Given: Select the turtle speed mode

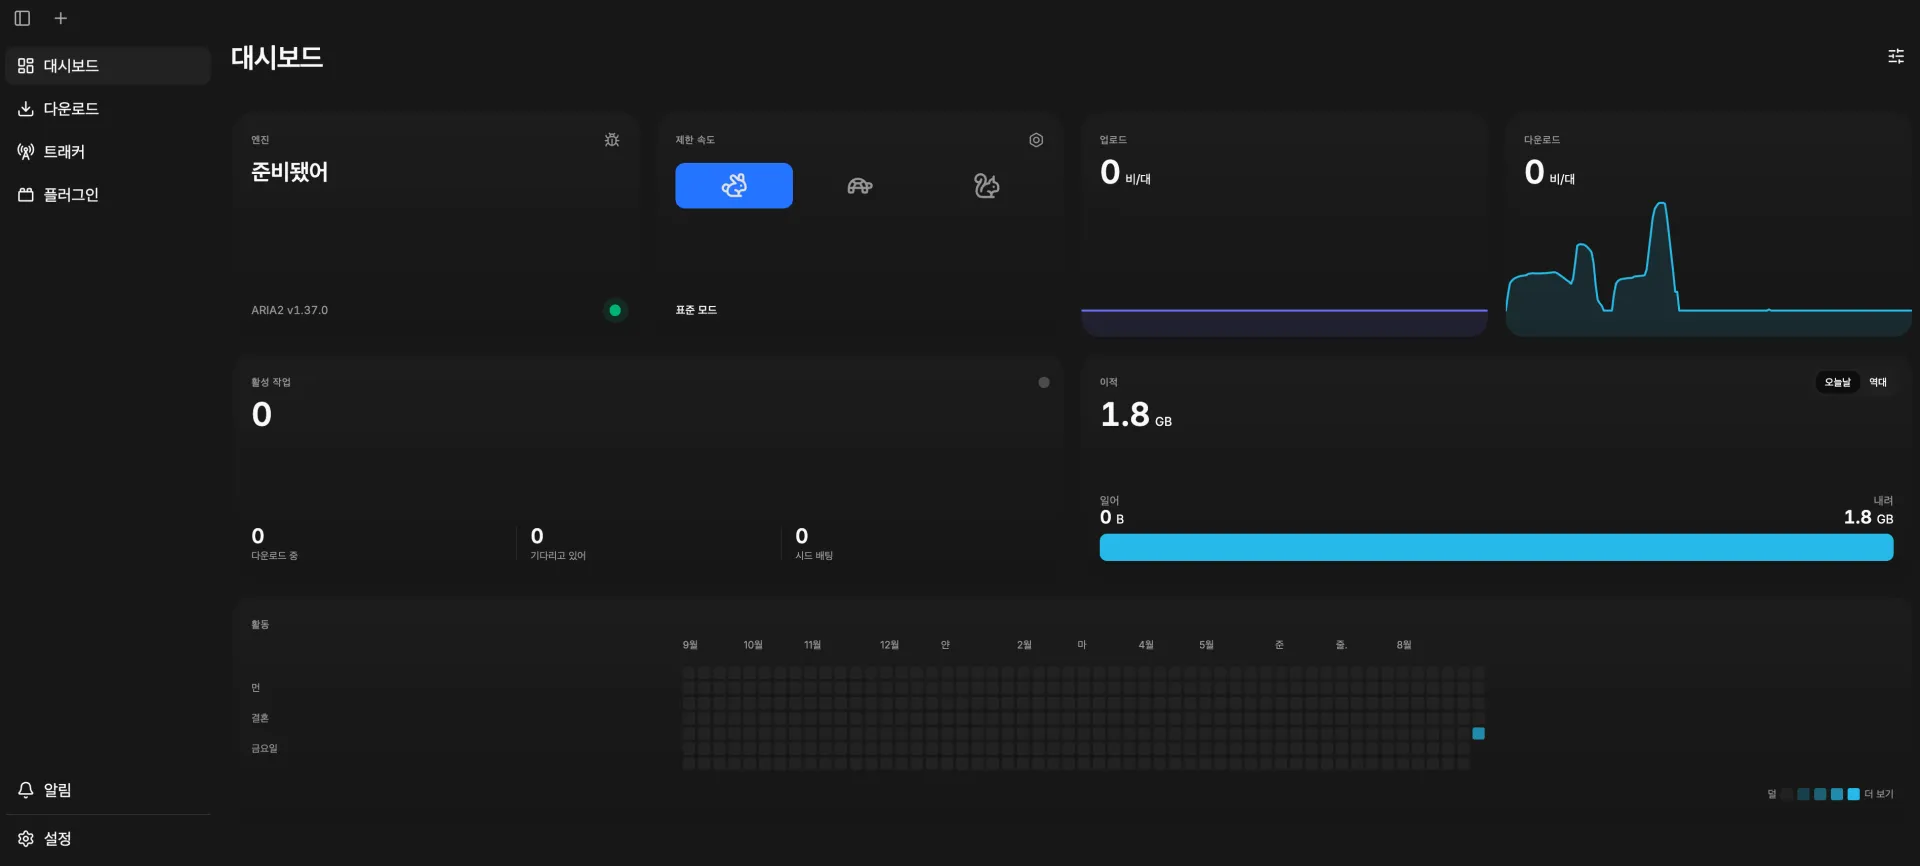Looking at the screenshot, I should tap(860, 185).
